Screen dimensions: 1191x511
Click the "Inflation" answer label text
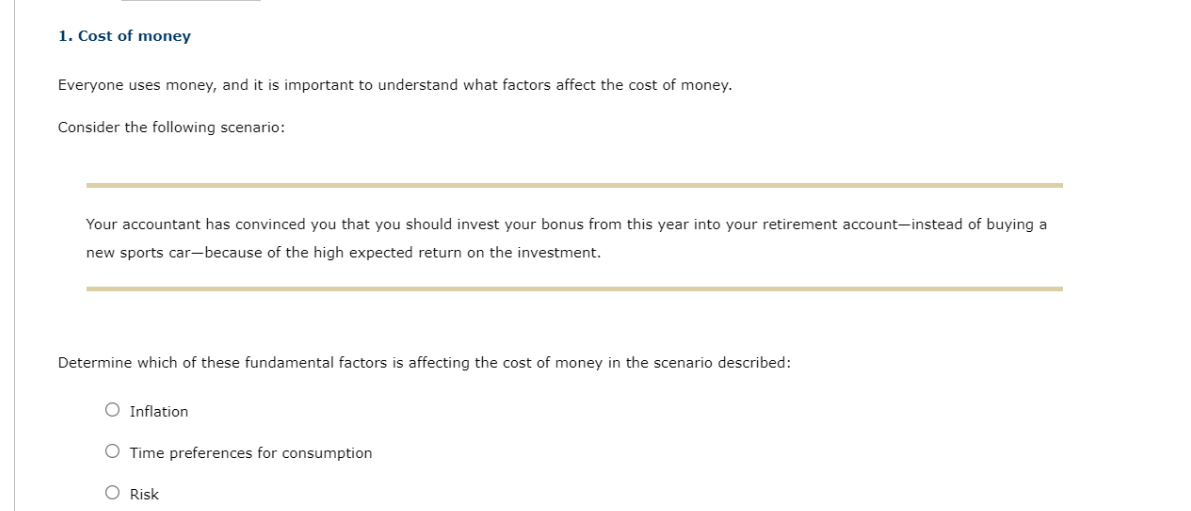[x=159, y=412]
